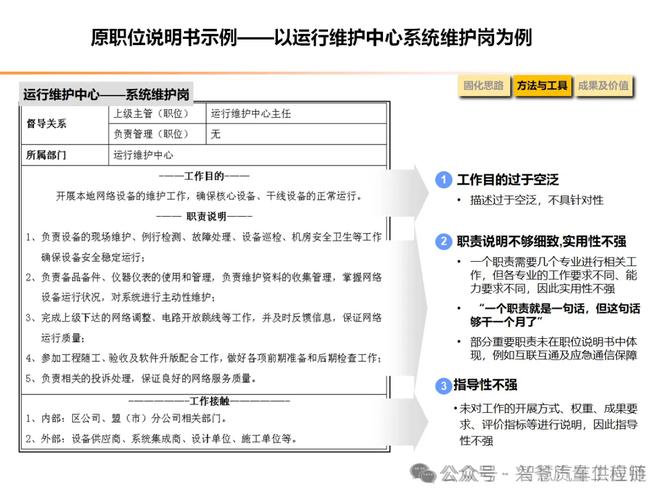Click duty item 1 about 设备的现场维护
The height and width of the screenshot is (500, 667).
pos(203,247)
